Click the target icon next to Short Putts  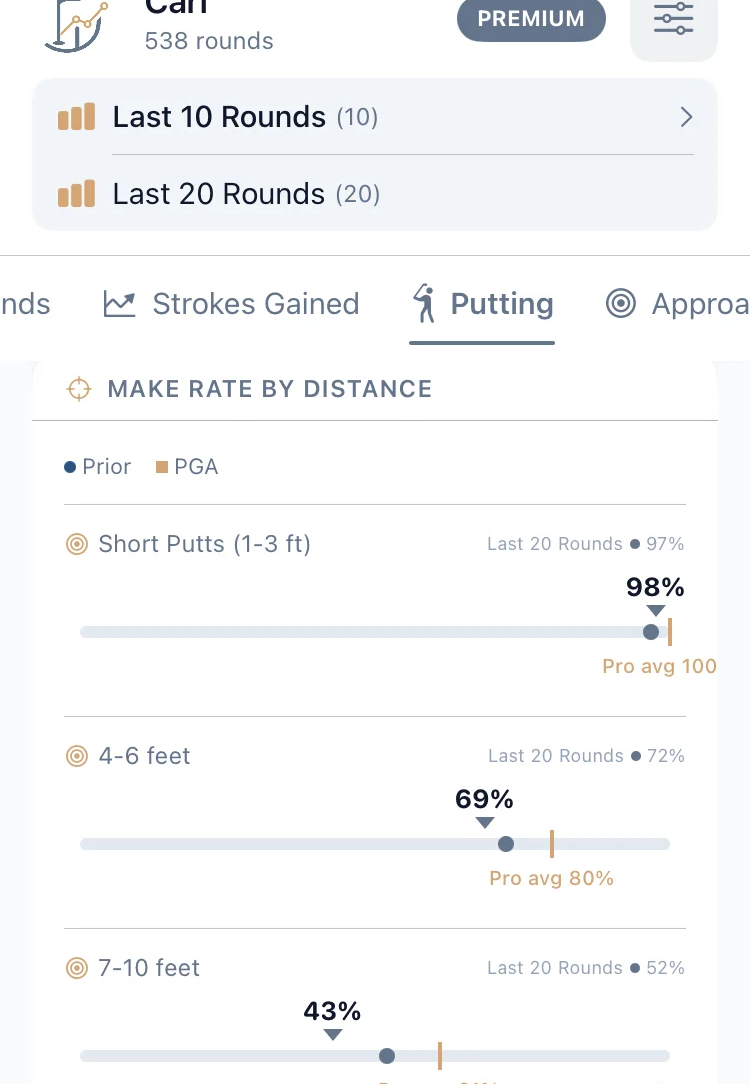77,544
